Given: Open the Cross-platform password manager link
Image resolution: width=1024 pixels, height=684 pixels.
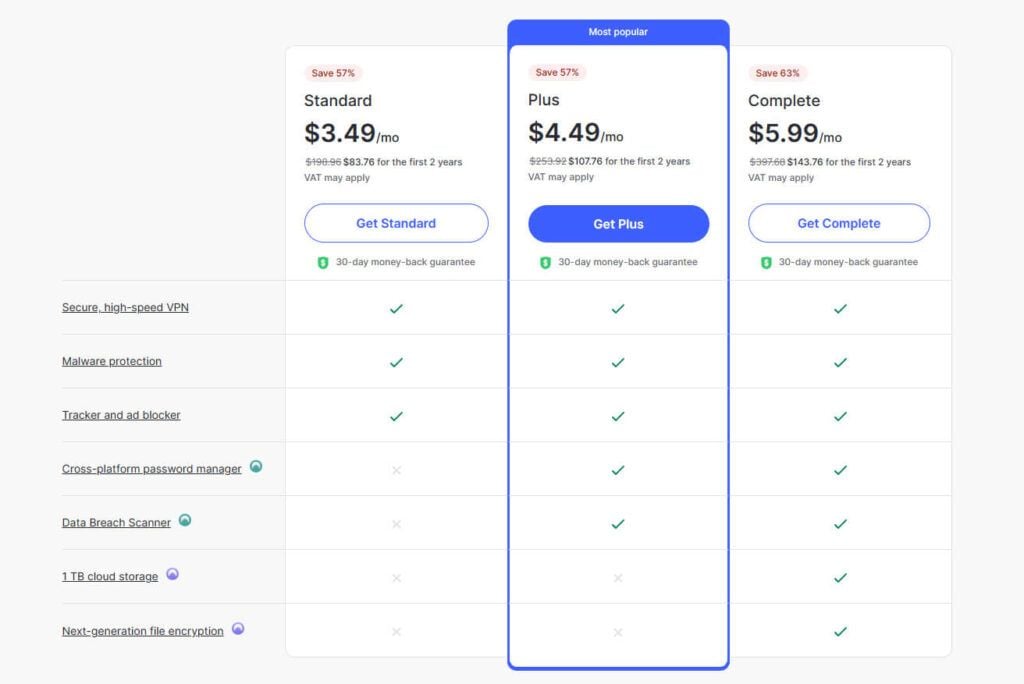Looking at the screenshot, I should pyautogui.click(x=151, y=469).
